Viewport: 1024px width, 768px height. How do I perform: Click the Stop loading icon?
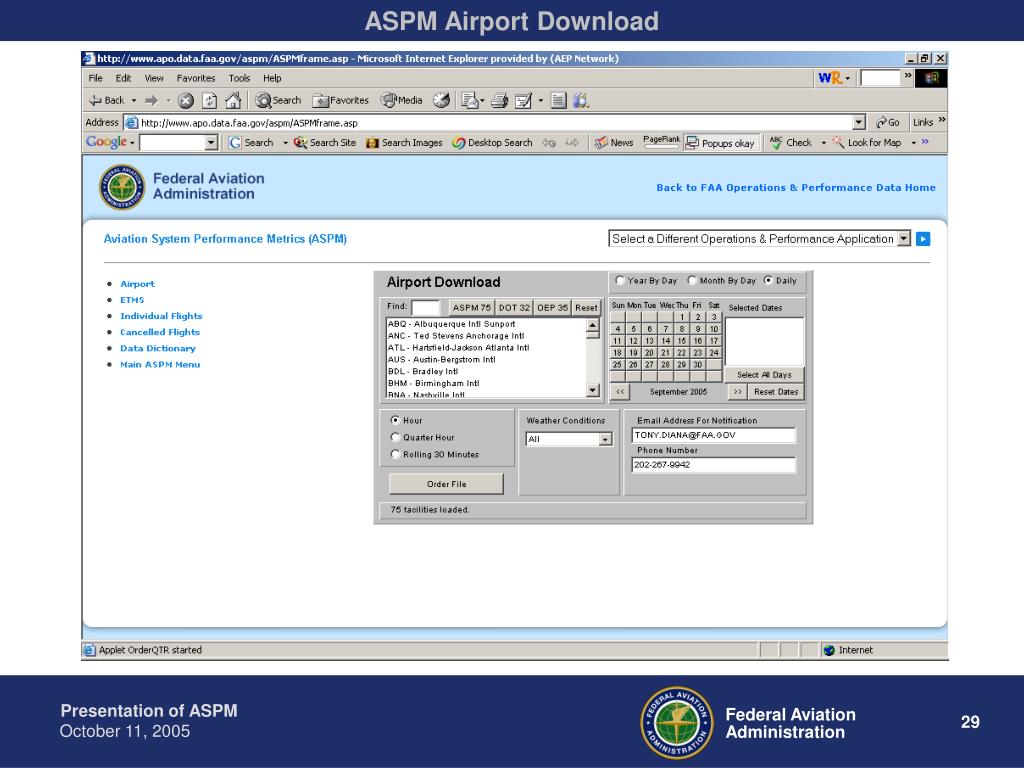(186, 101)
